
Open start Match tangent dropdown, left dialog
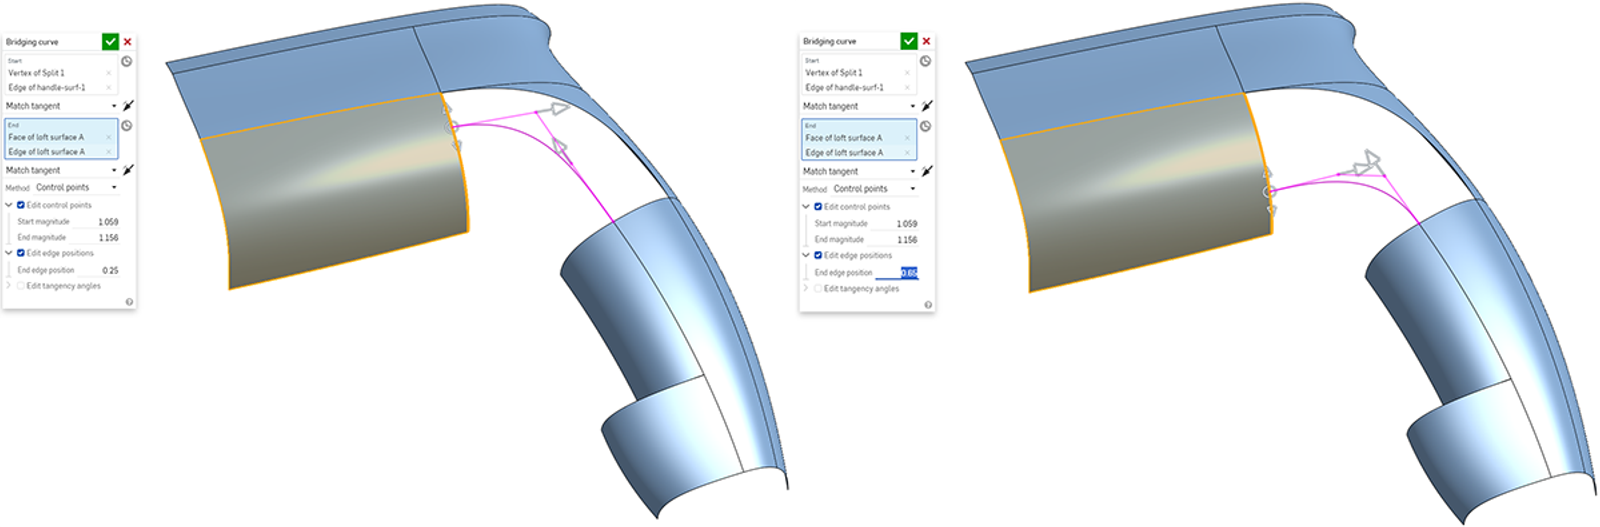click(61, 106)
